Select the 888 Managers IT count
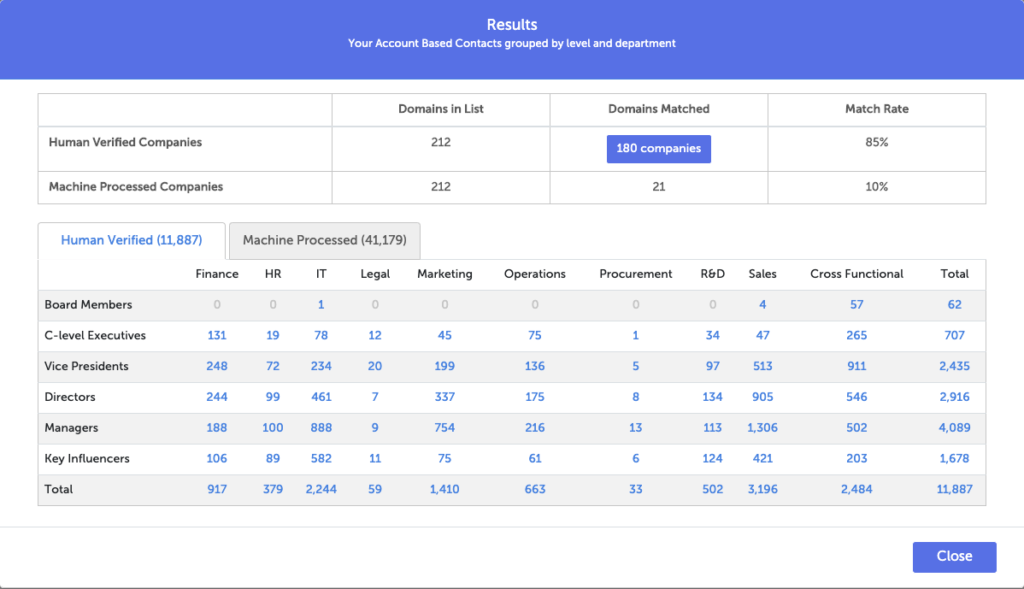The width and height of the screenshot is (1024, 589). pyautogui.click(x=320, y=427)
